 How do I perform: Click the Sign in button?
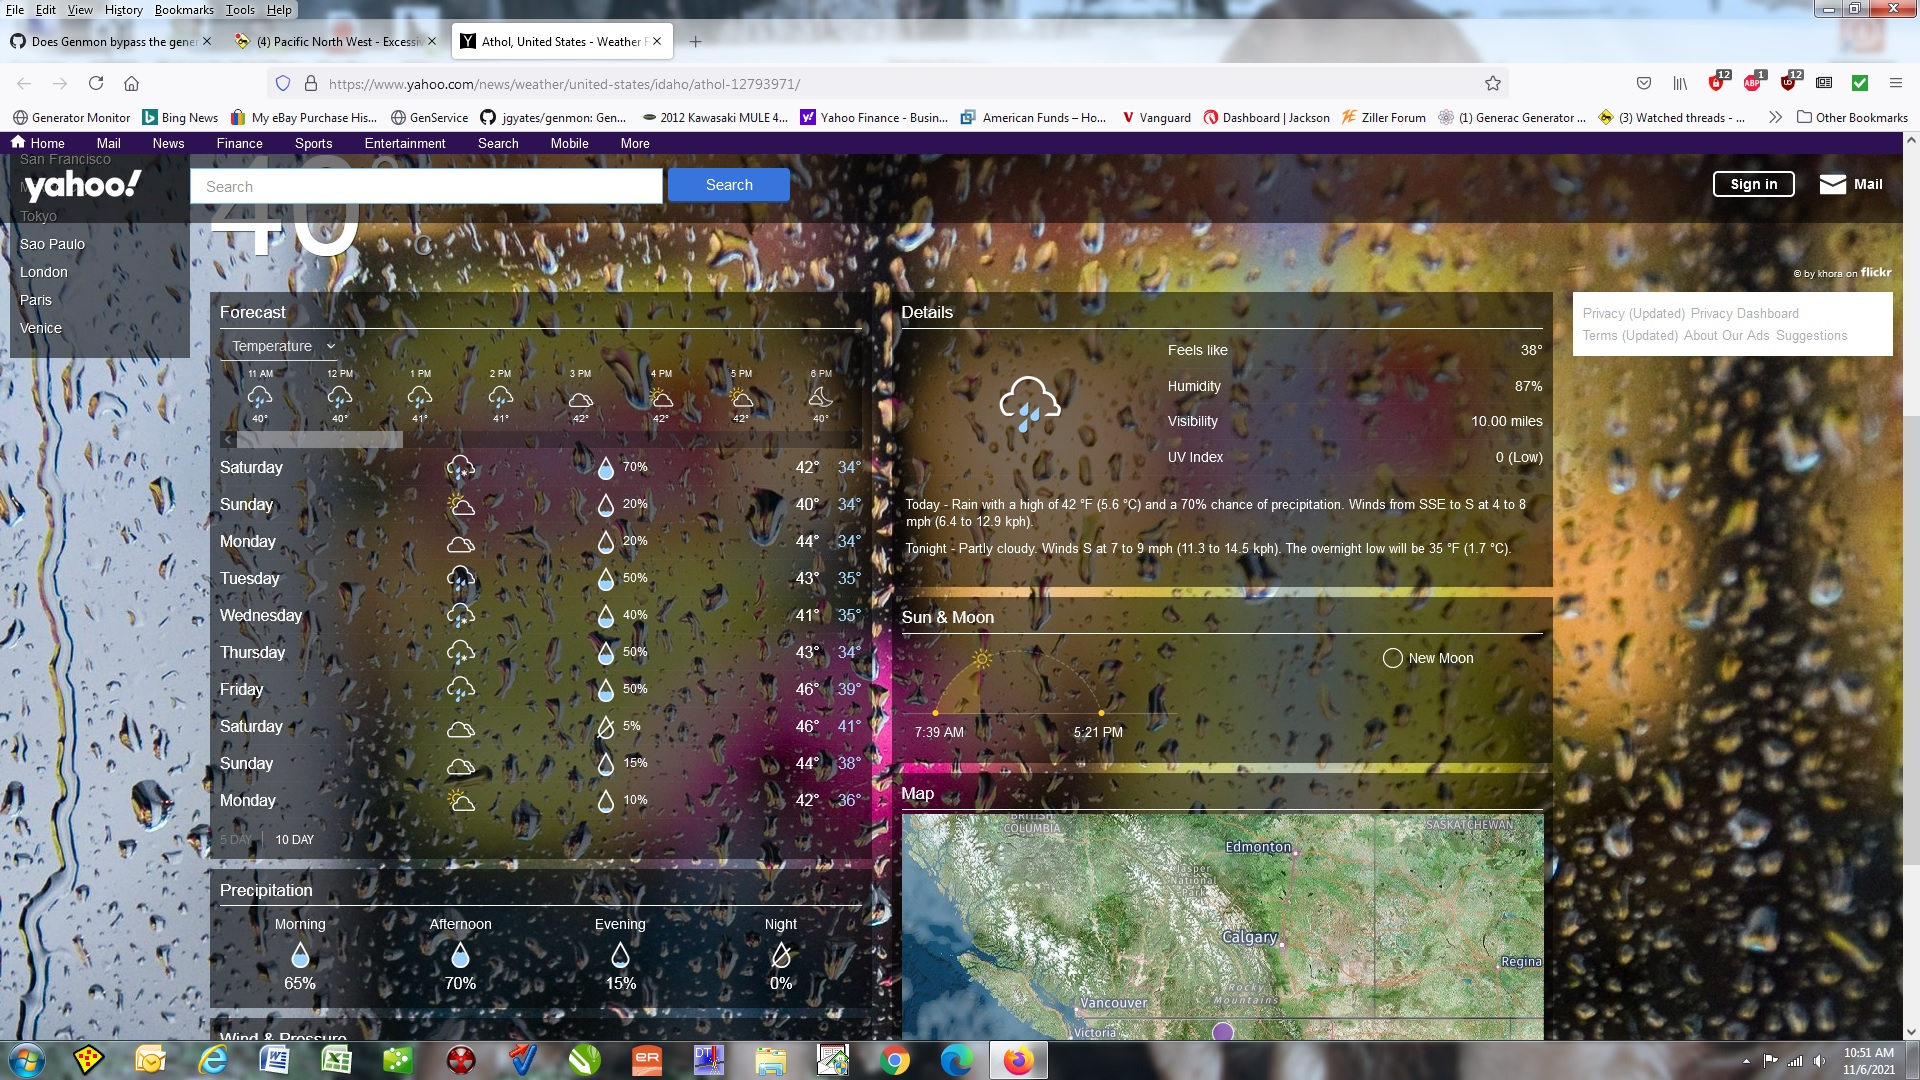(1754, 184)
